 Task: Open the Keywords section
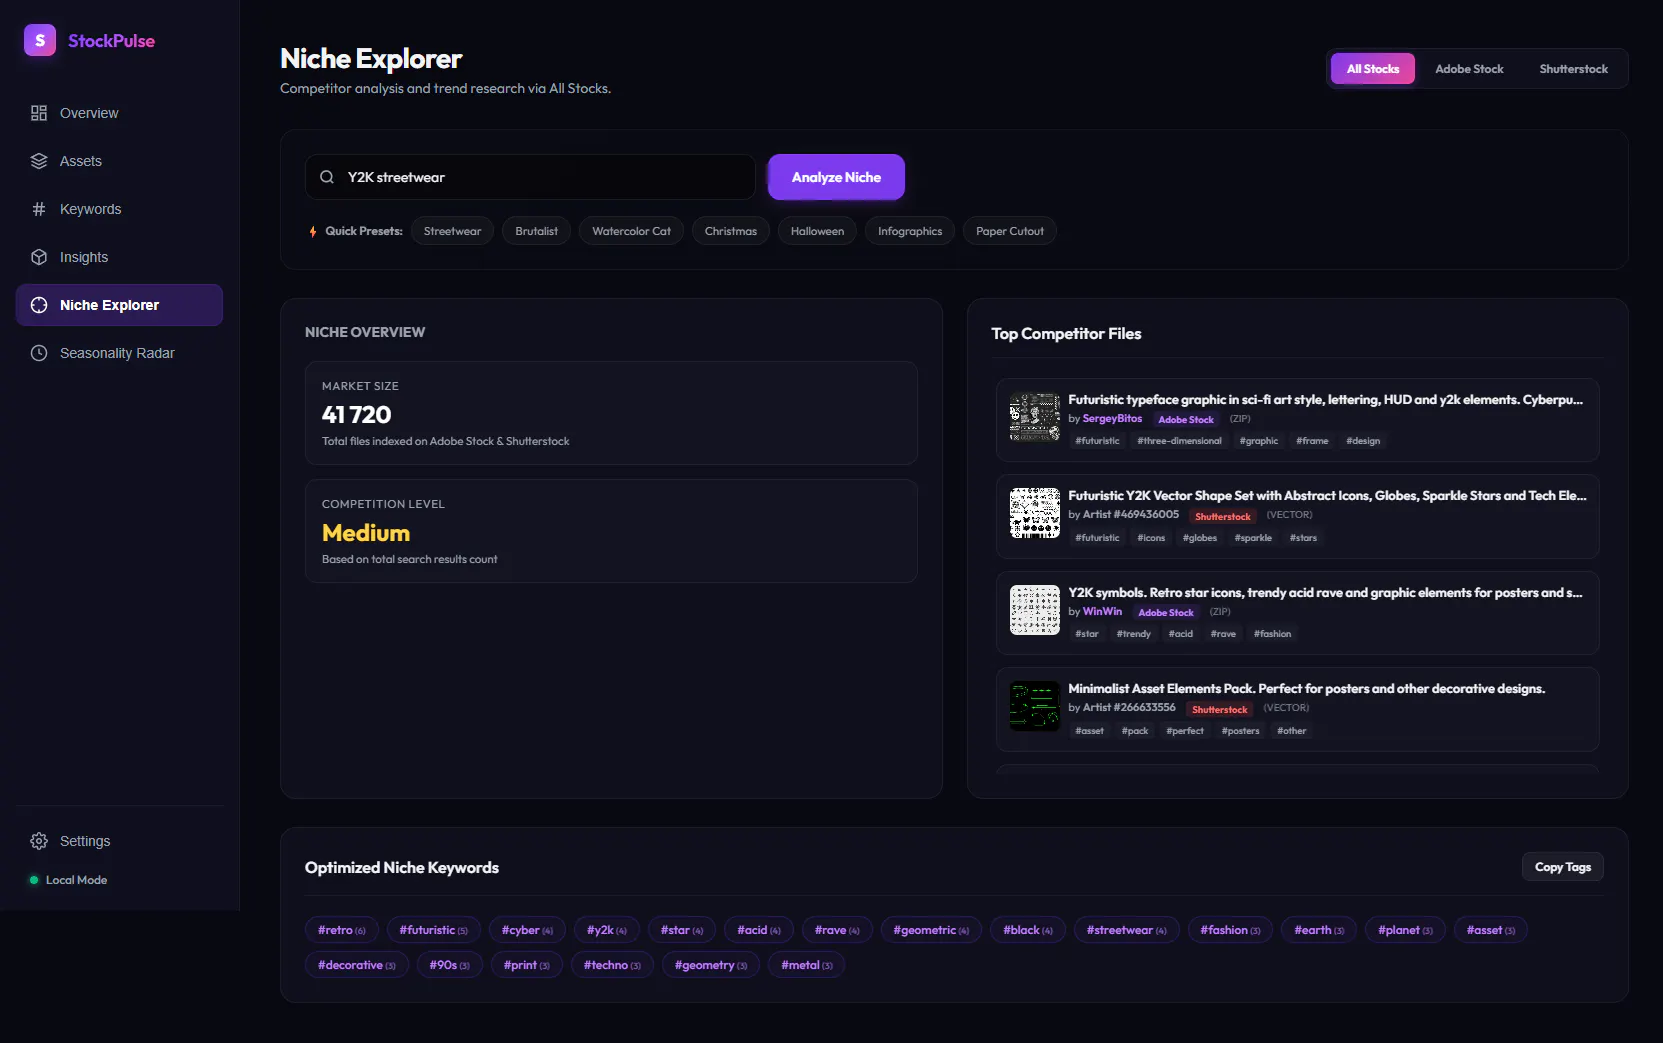point(119,209)
